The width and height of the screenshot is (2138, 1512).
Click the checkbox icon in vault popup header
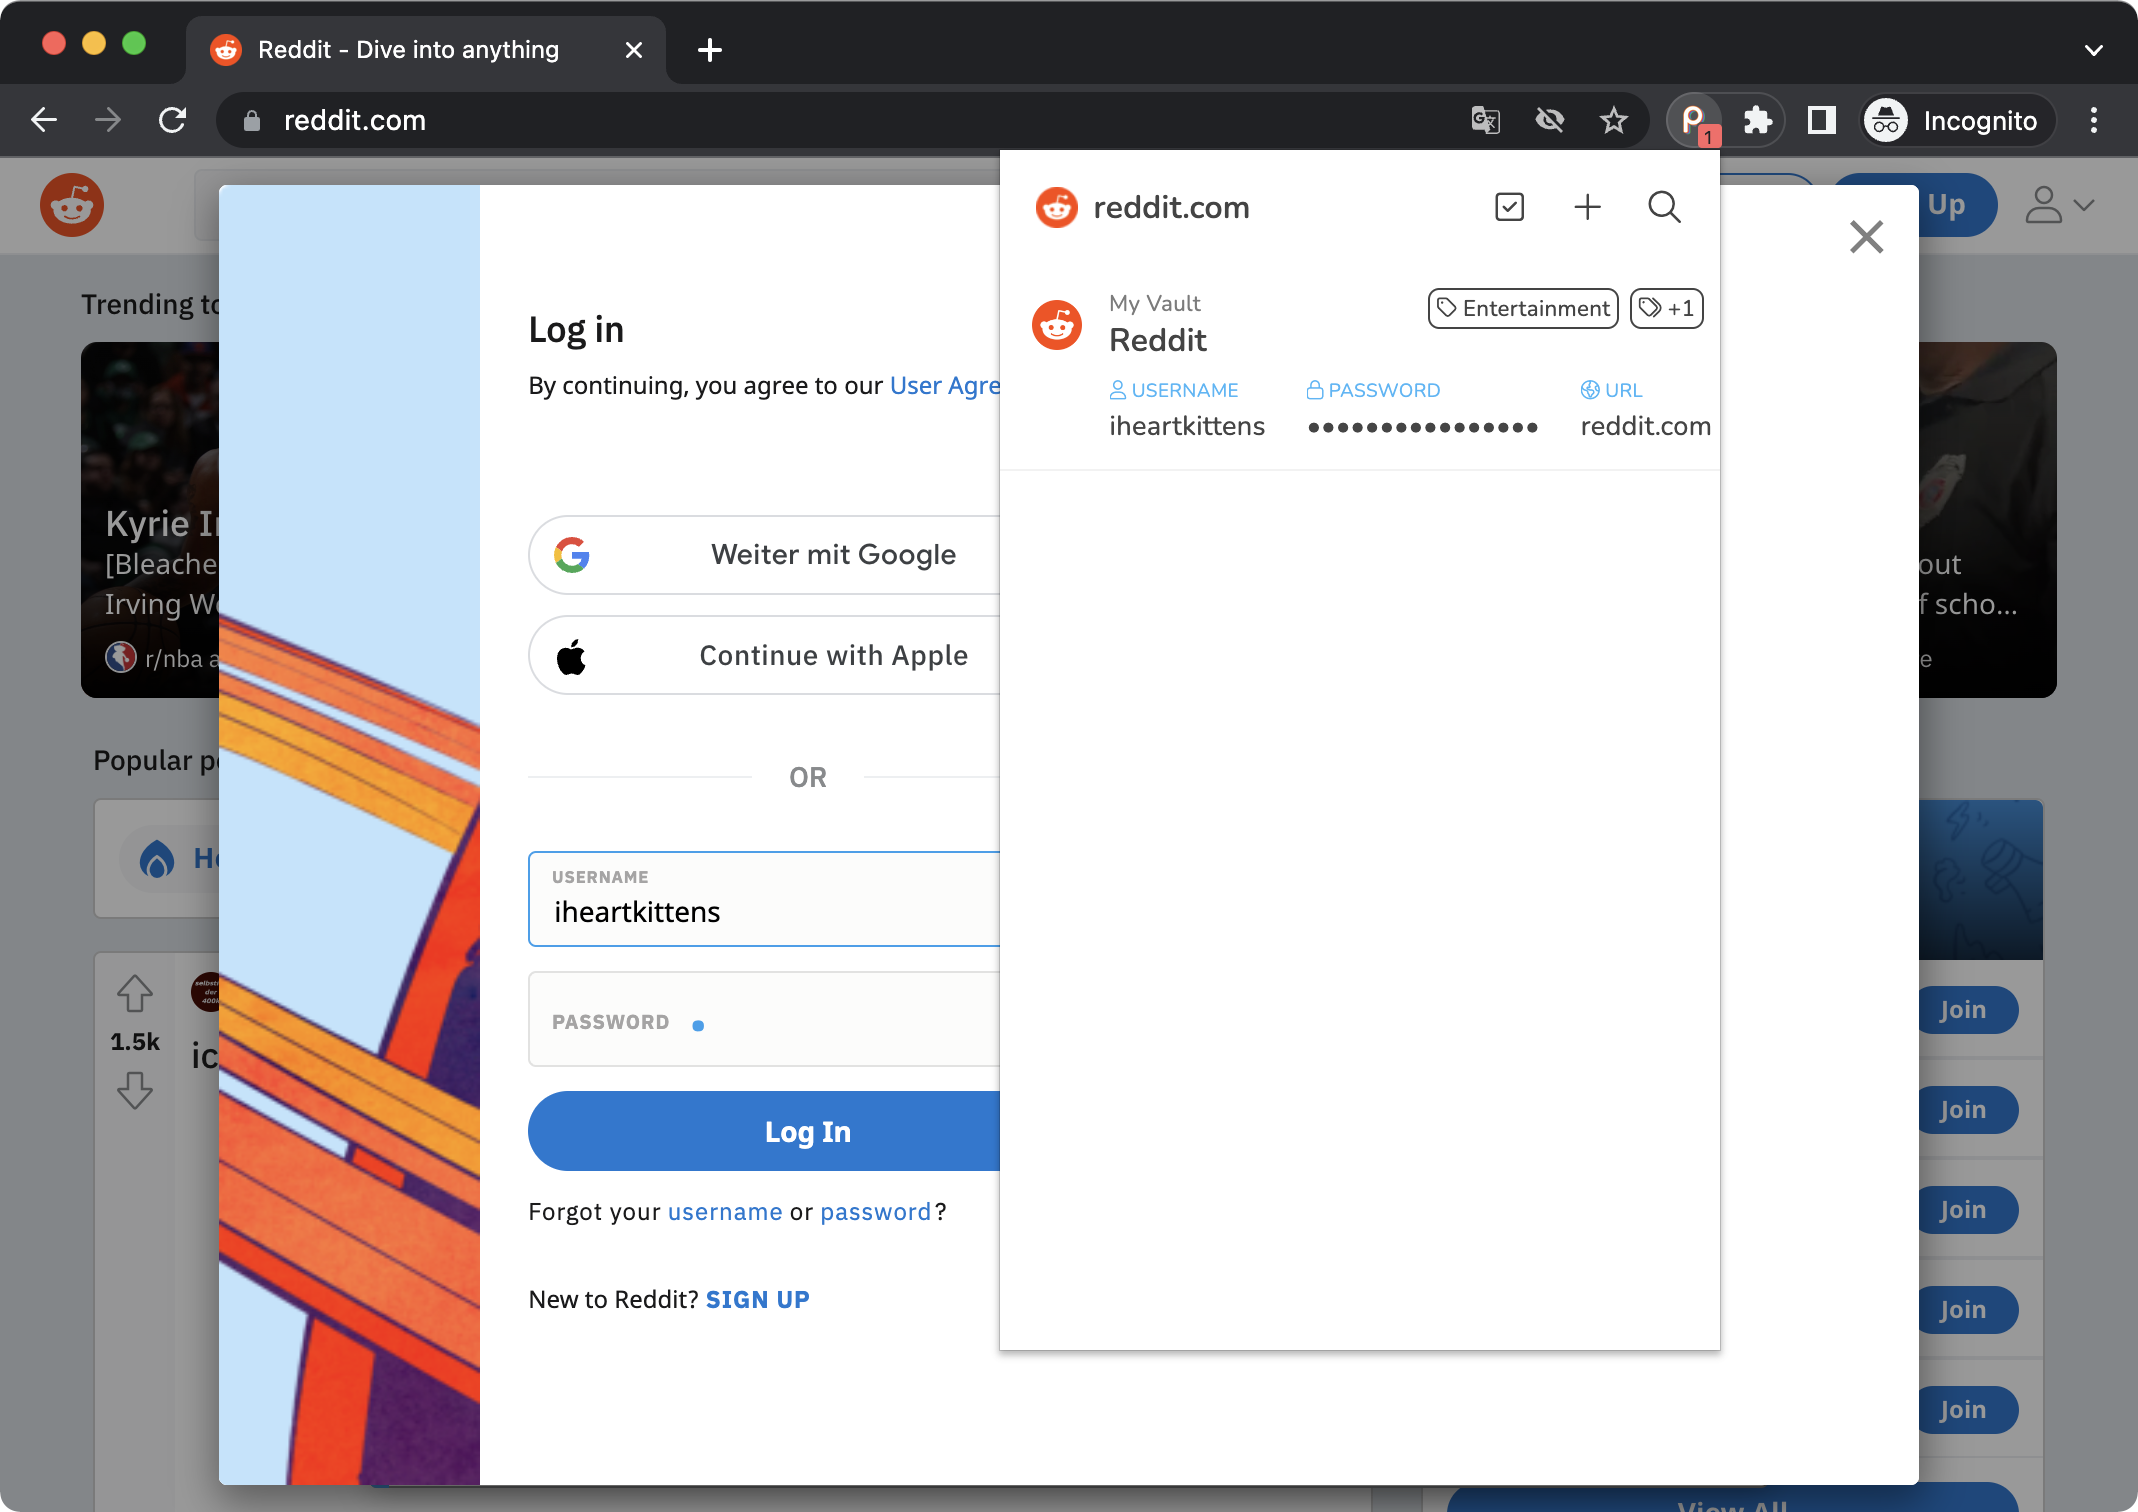1509,207
